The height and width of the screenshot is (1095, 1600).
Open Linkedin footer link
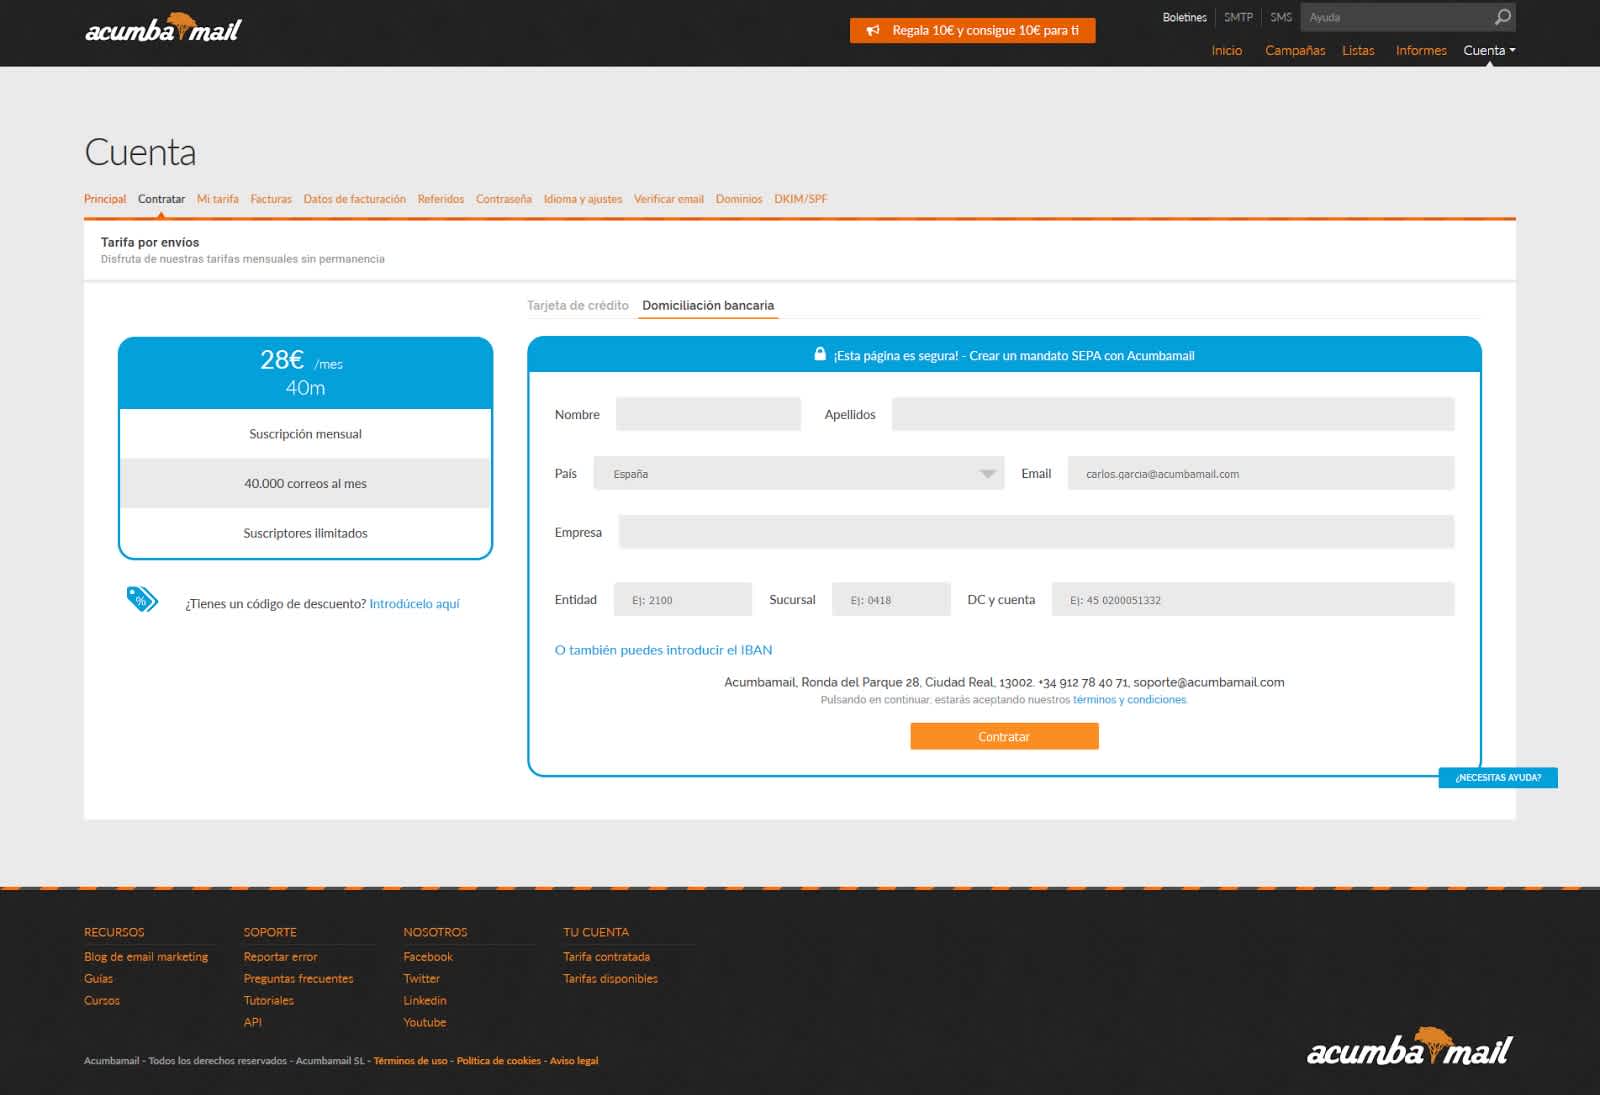[x=425, y=1001]
